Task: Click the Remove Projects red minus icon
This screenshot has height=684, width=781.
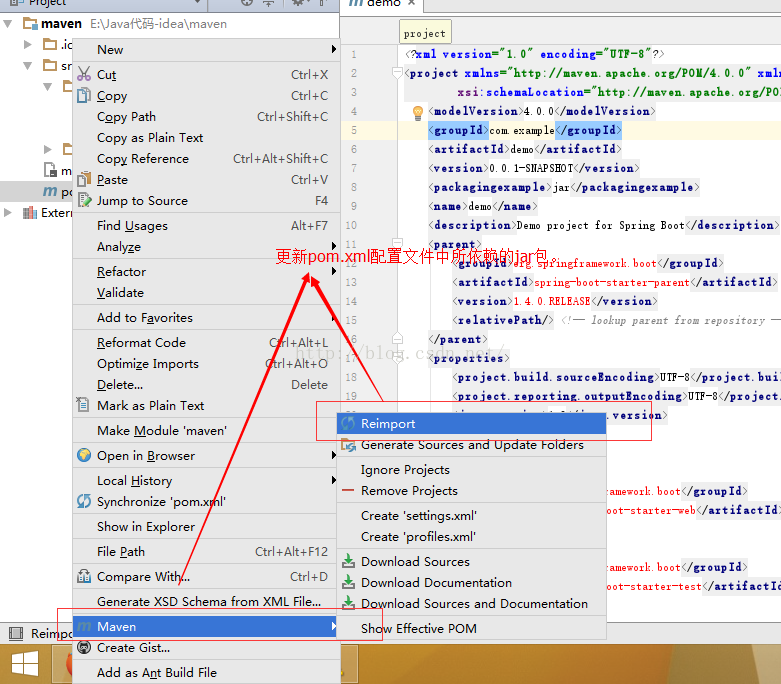Action: pos(348,491)
